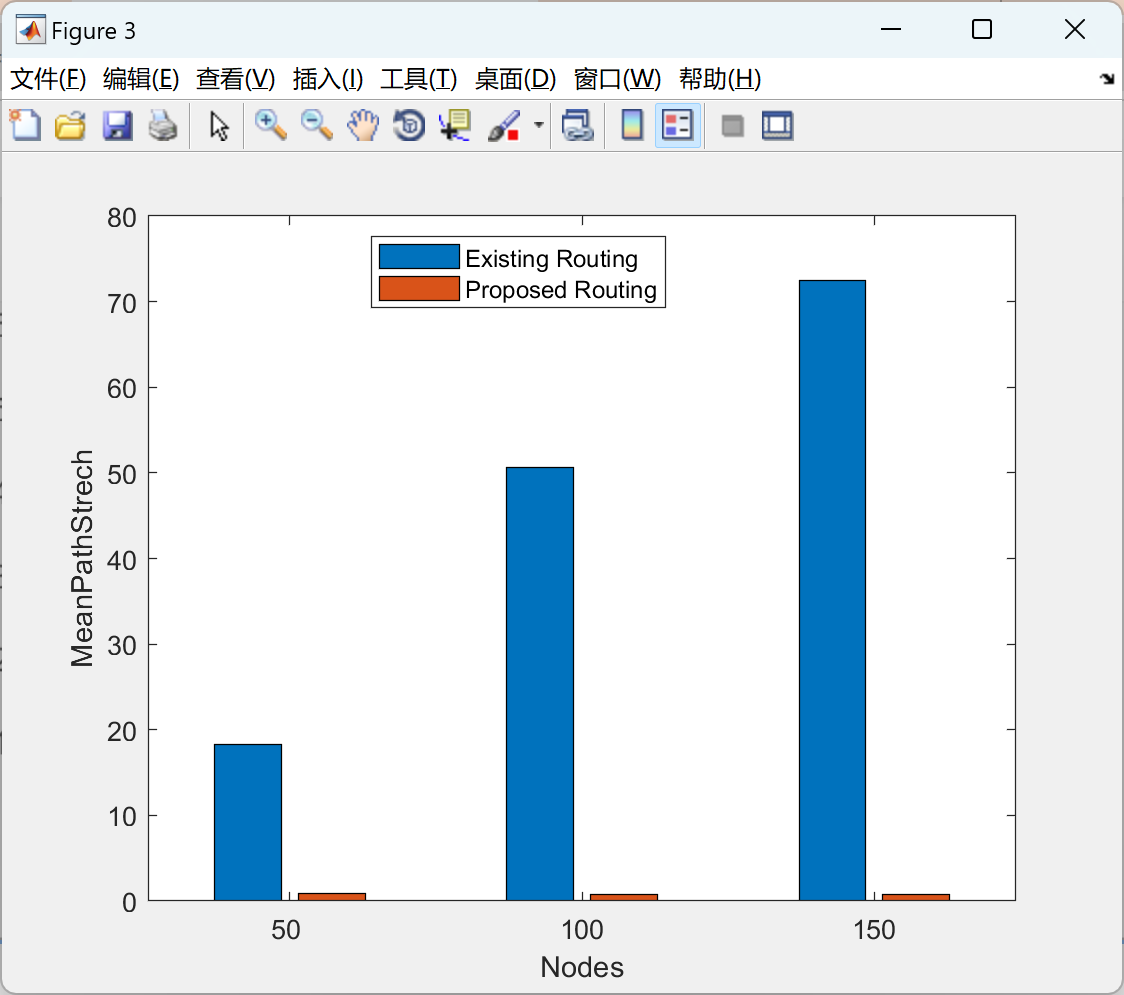Viewport: 1124px width, 995px height.
Task: Click the y-axis tick label 80
Action: [x=122, y=217]
